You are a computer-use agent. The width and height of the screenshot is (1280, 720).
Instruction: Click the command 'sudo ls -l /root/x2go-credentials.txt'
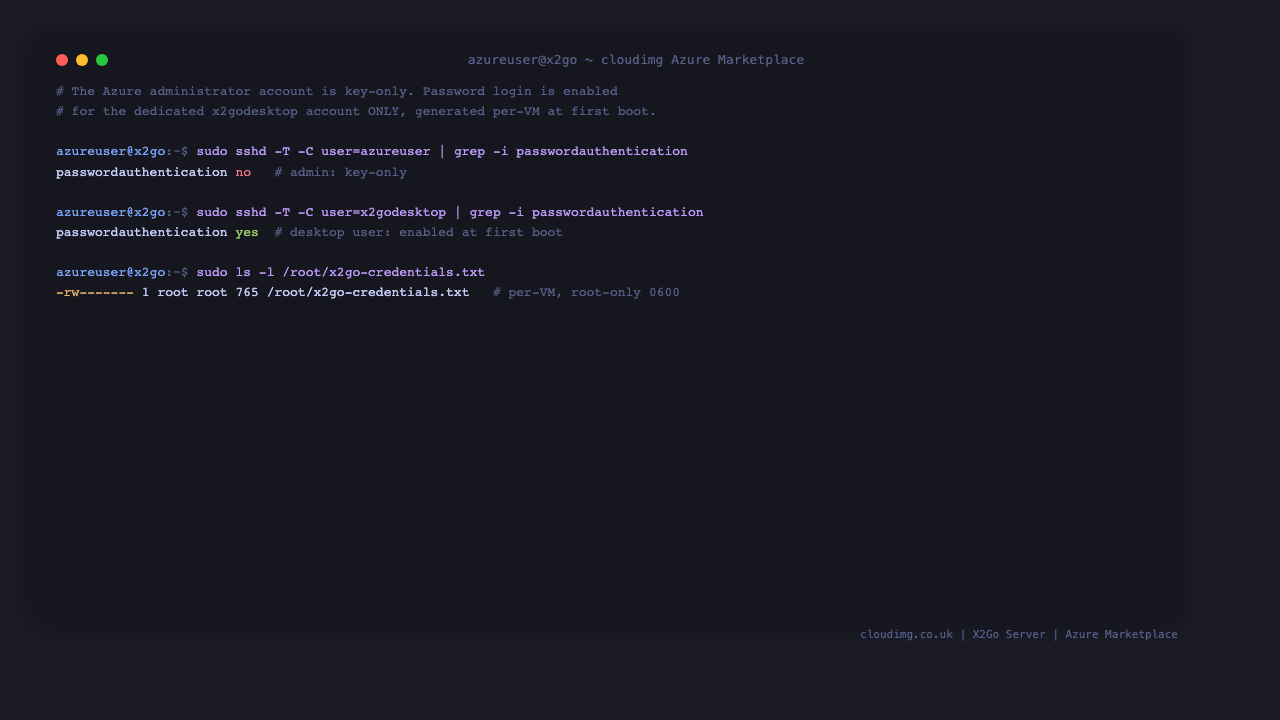click(x=341, y=272)
